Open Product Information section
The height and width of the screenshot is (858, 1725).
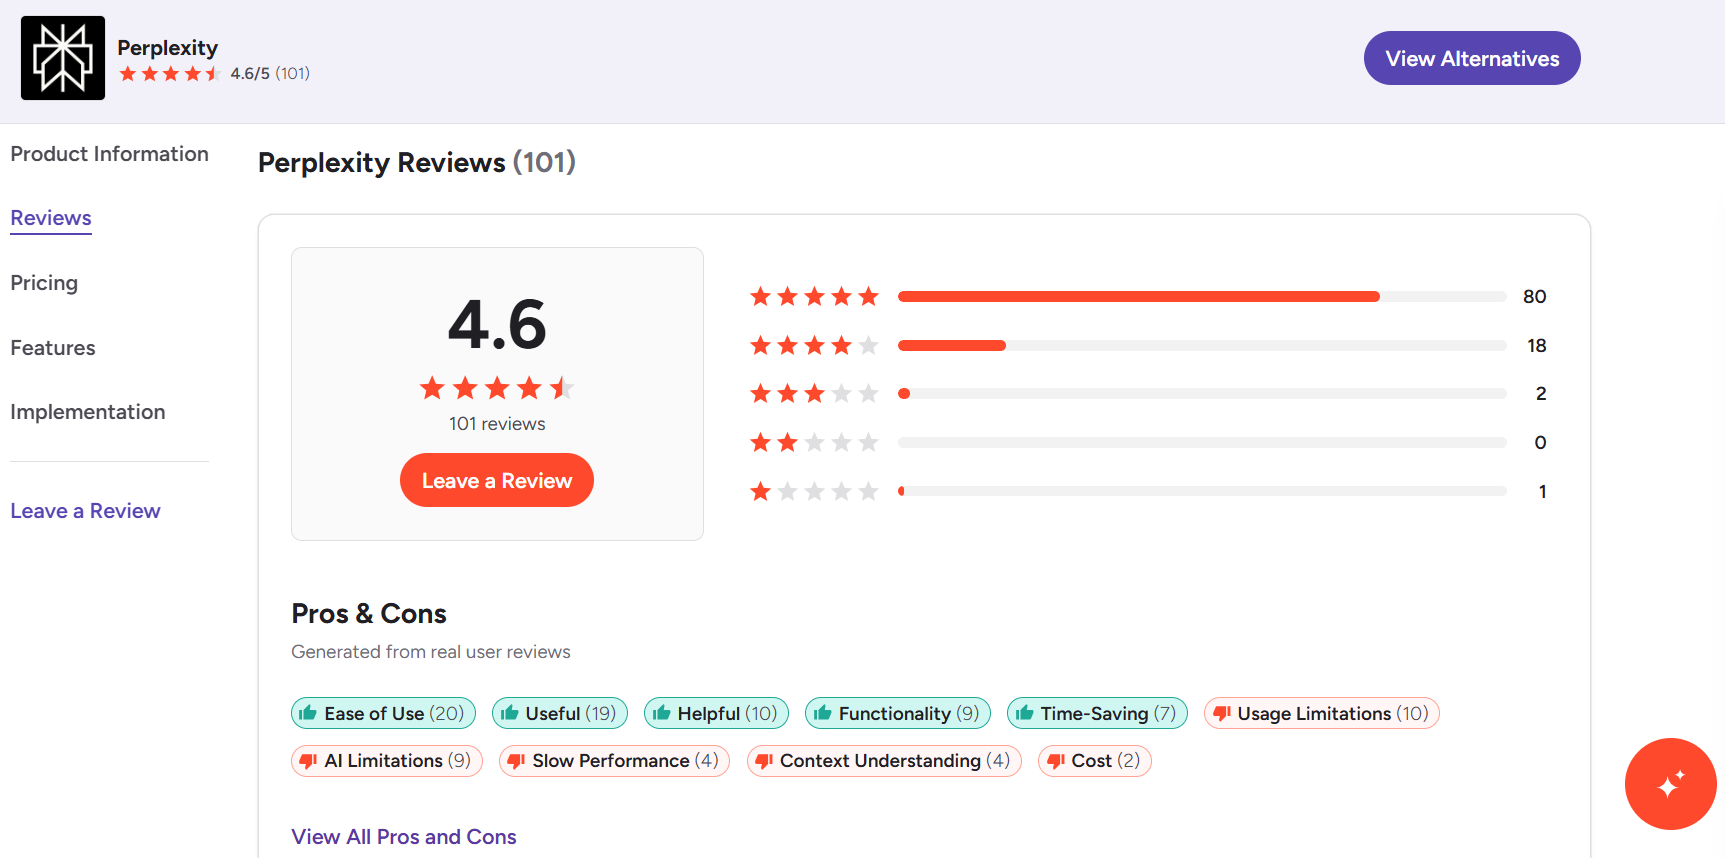pyautogui.click(x=109, y=154)
